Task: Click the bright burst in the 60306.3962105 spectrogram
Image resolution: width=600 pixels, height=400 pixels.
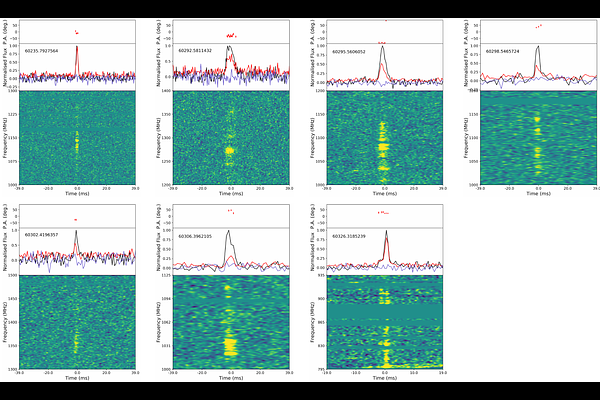Action: point(230,345)
